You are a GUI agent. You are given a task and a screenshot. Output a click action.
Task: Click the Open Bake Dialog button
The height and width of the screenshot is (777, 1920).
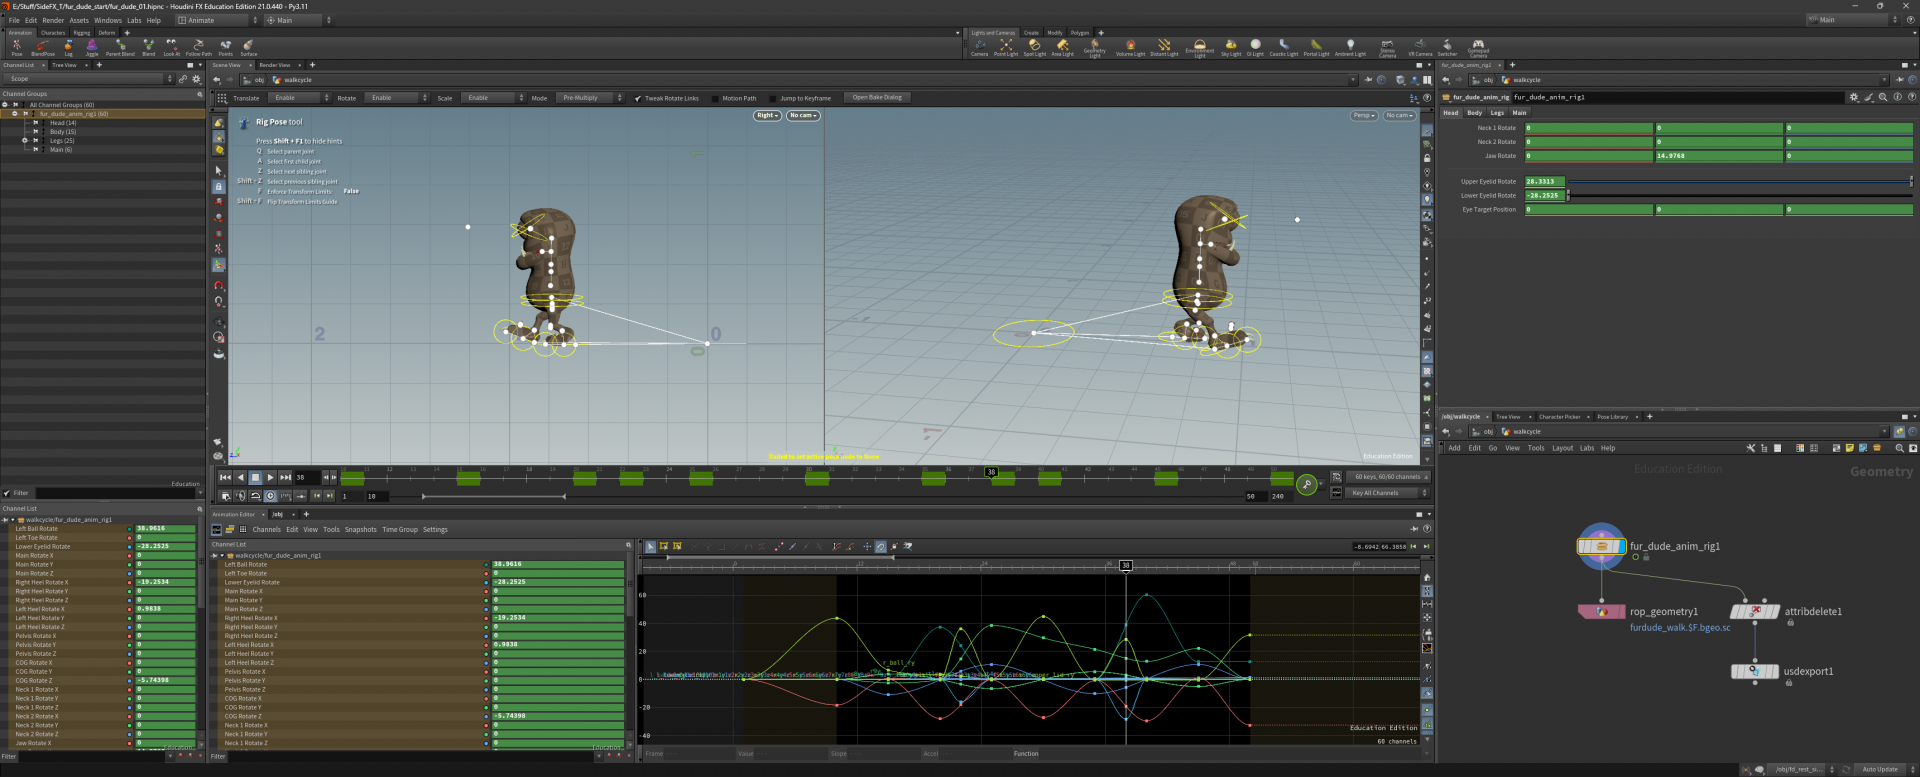(876, 98)
